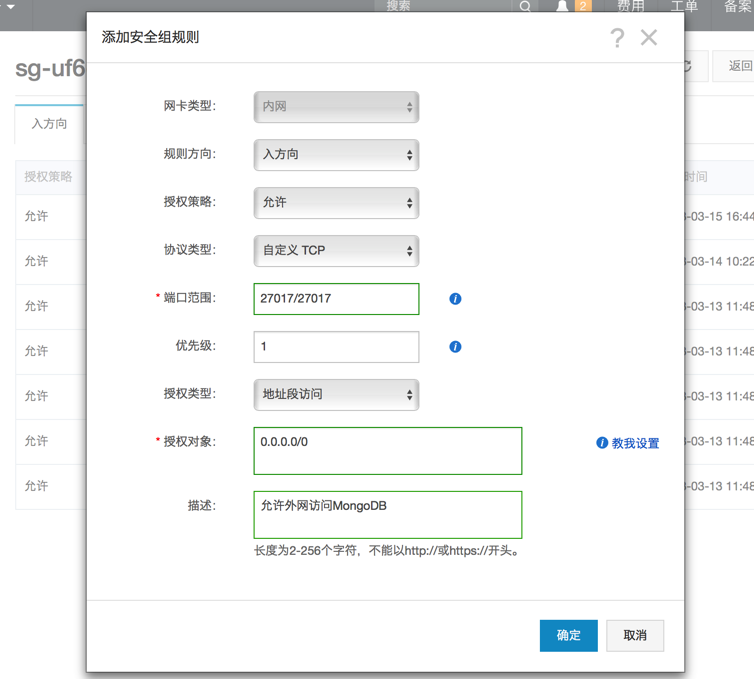Screen dimensions: 754x679
Task: Click the info icon beside 端口范围
Action: pyautogui.click(x=455, y=299)
